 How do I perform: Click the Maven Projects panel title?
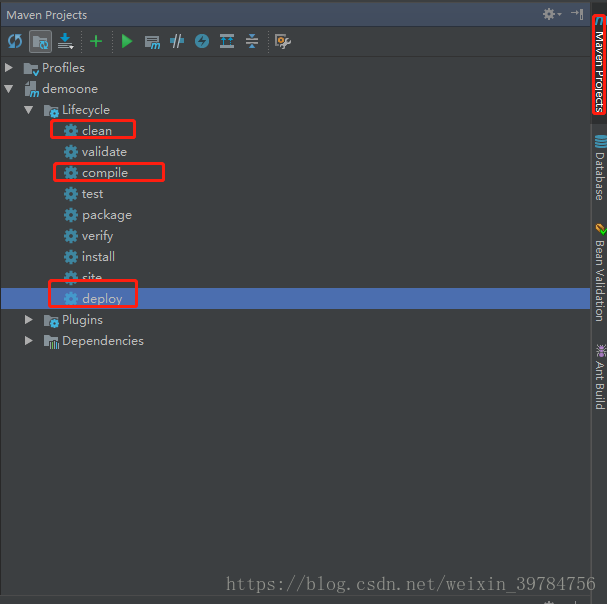pyautogui.click(x=47, y=15)
